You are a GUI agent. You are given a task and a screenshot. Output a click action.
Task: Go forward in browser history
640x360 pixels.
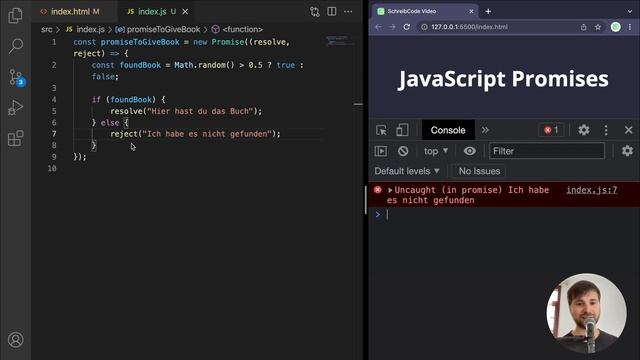(392, 27)
